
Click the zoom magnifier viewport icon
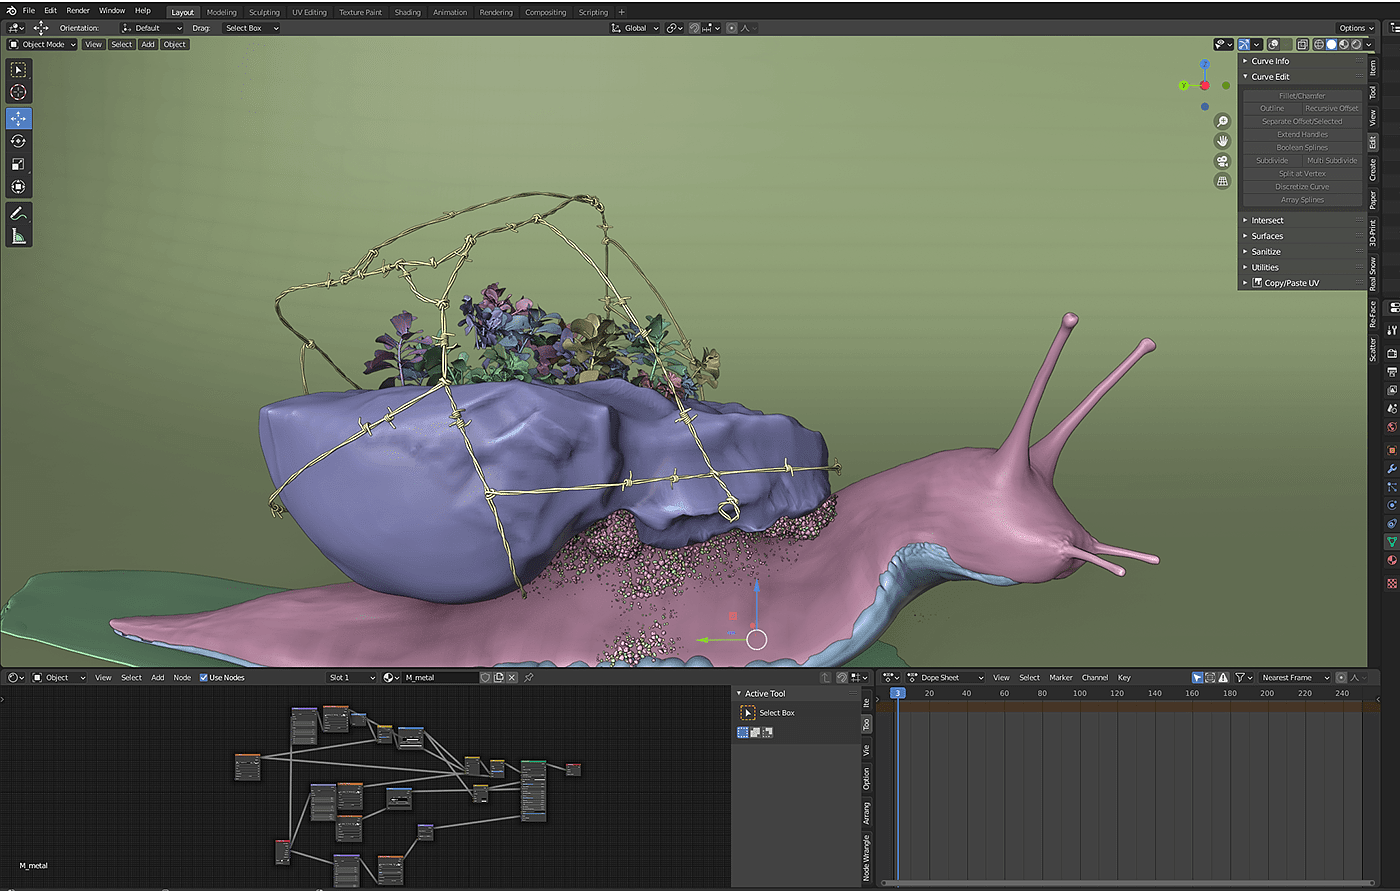click(x=1222, y=121)
